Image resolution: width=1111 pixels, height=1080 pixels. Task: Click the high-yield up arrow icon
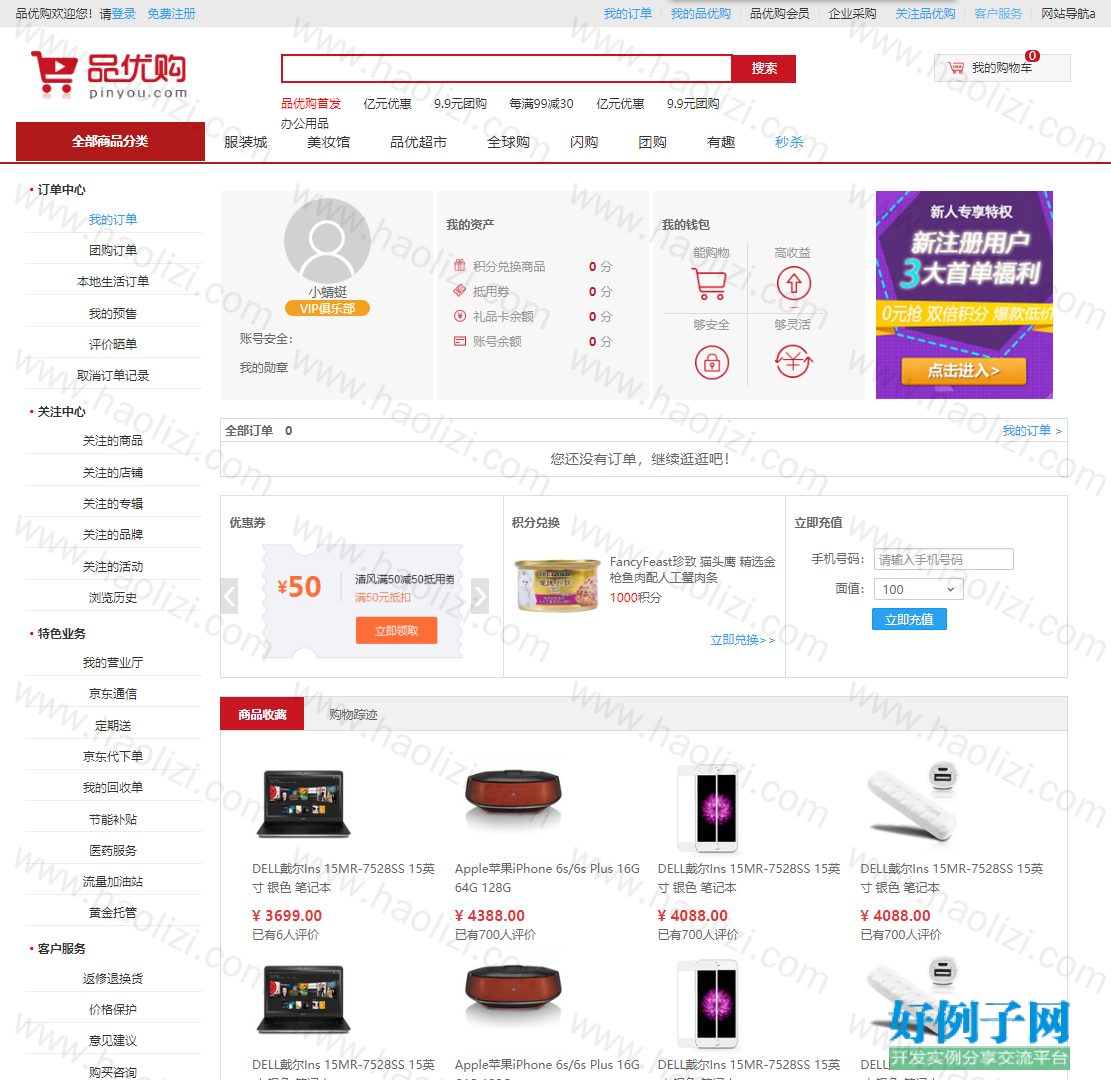pos(794,283)
